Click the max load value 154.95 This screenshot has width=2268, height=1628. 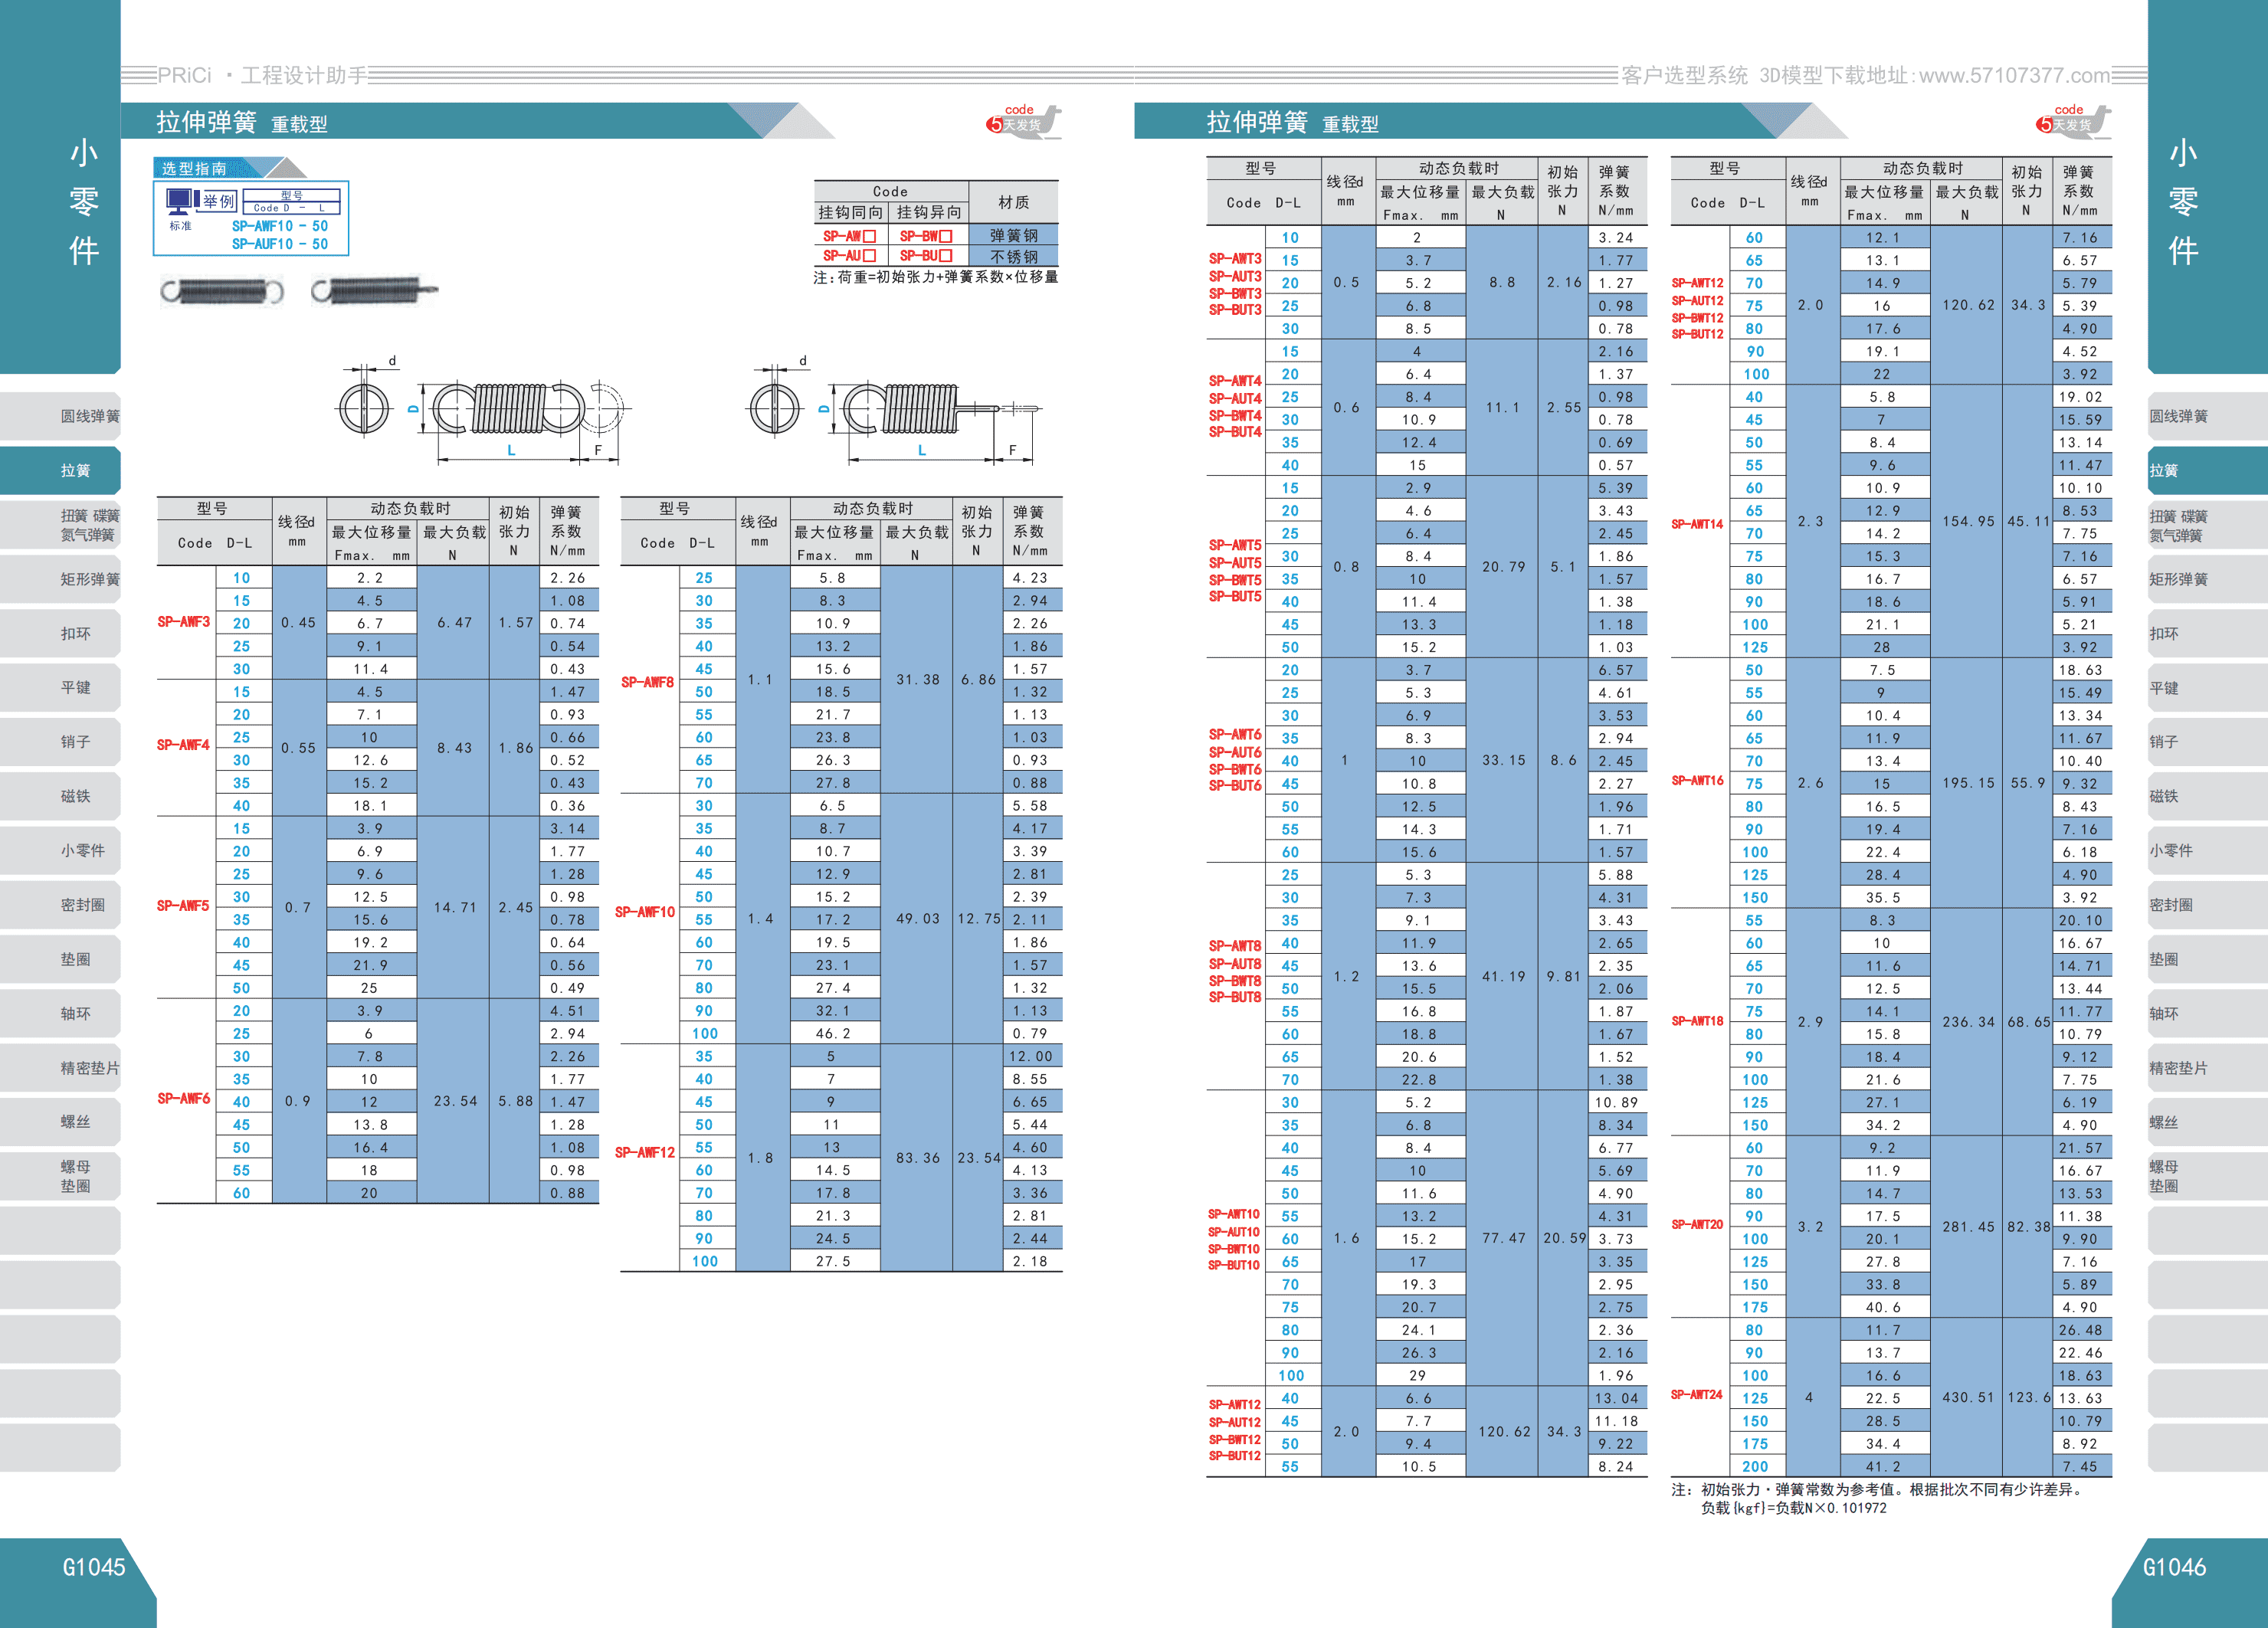[x=1968, y=522]
